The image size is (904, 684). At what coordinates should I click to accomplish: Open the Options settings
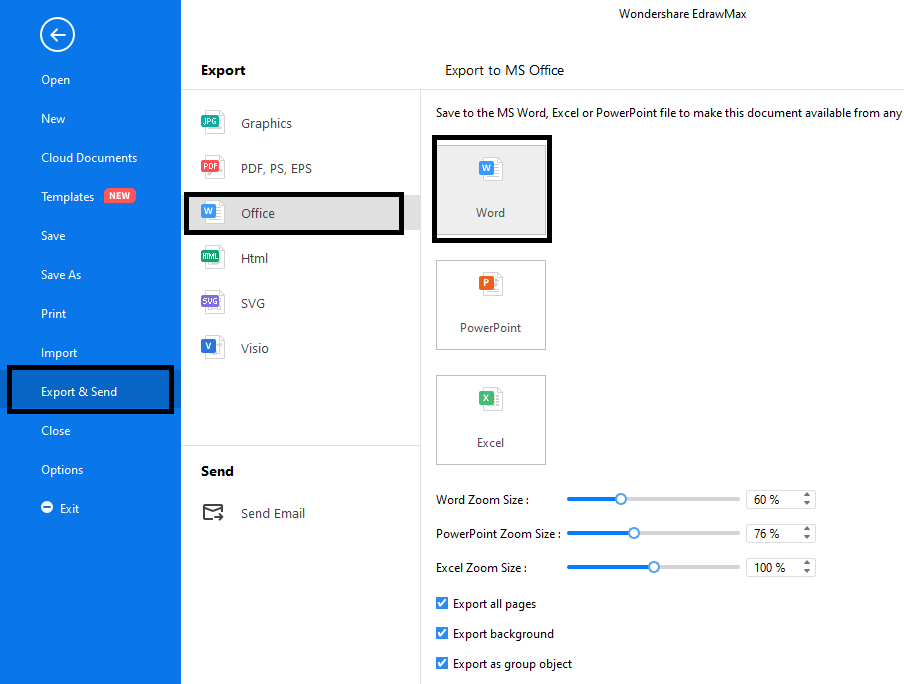[62, 470]
